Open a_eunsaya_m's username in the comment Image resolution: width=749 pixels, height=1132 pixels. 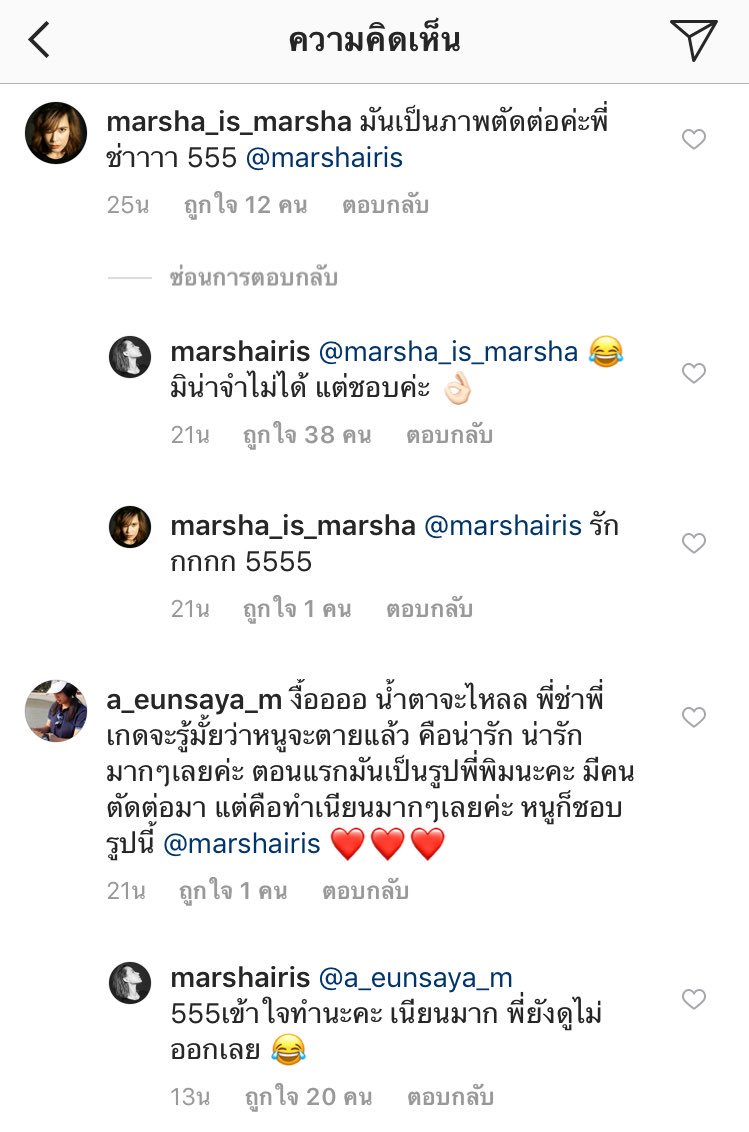(194, 700)
